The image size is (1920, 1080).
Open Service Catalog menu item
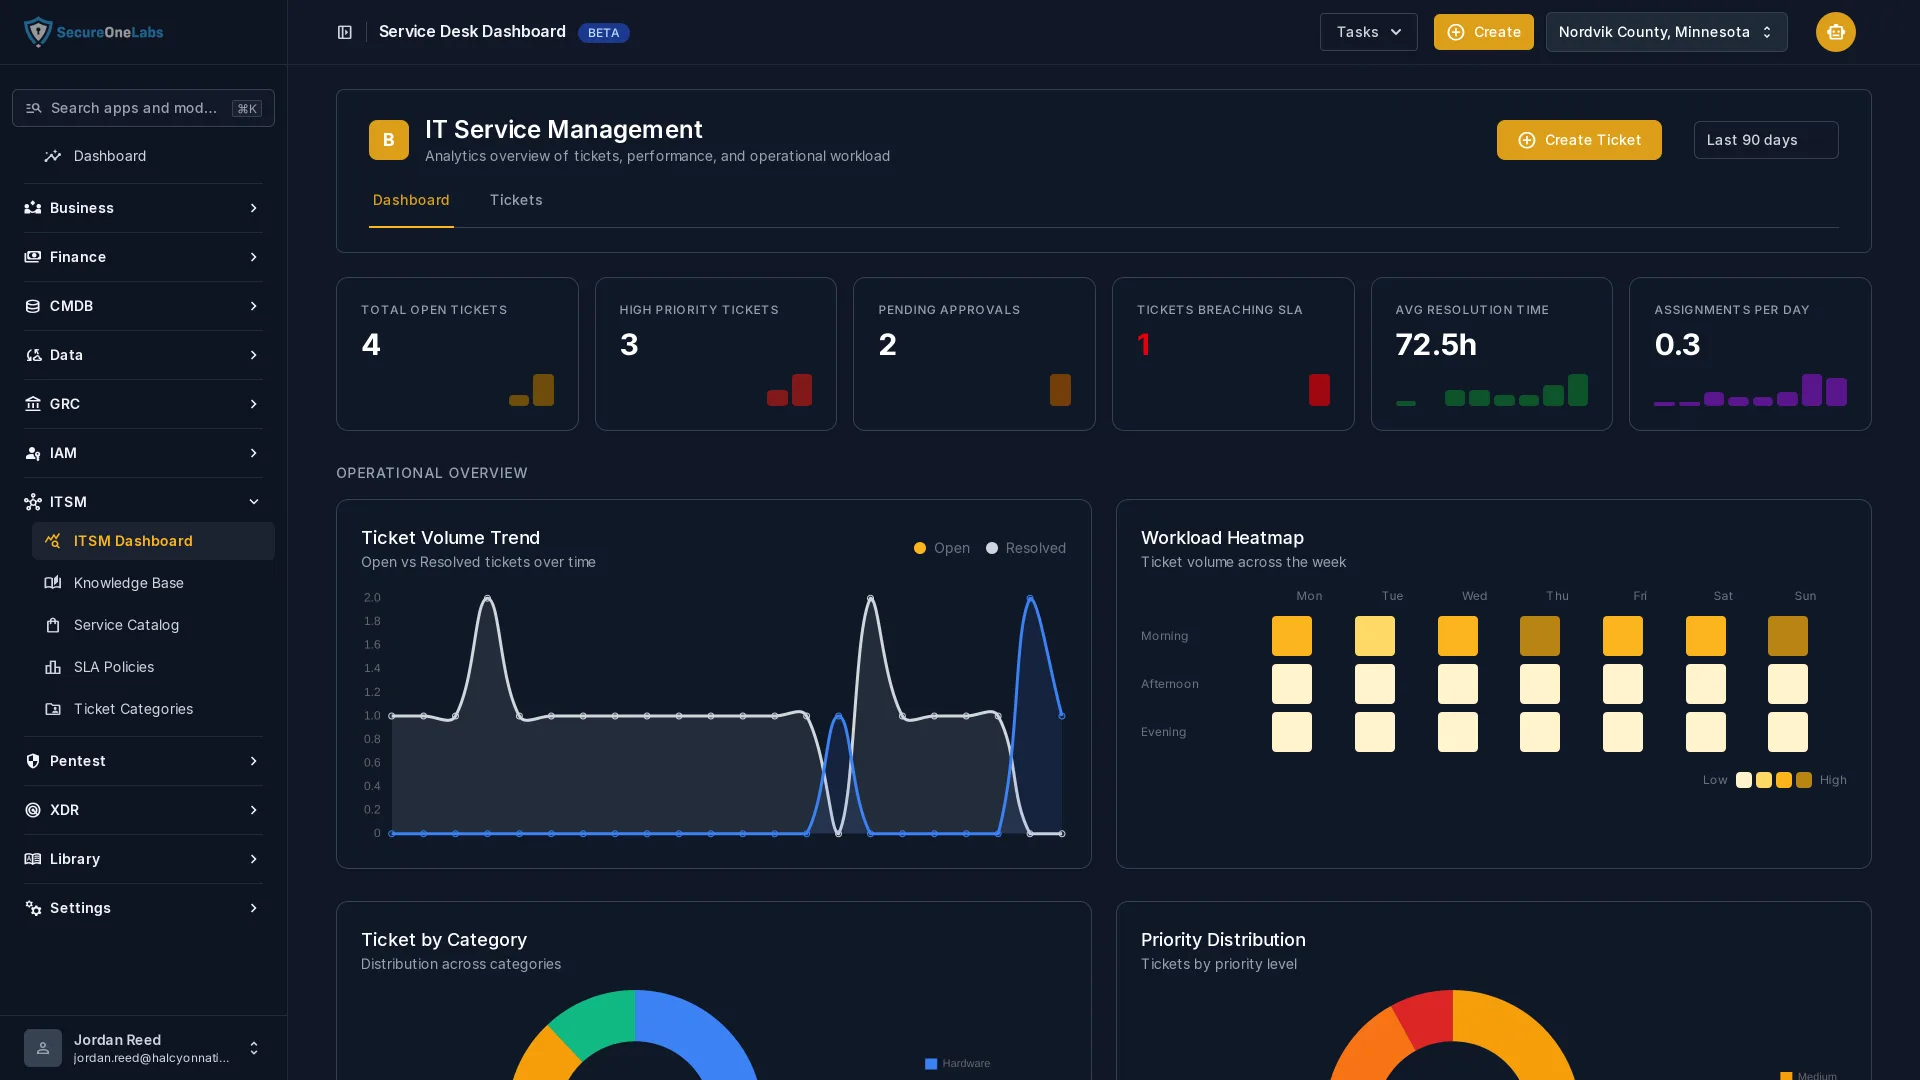click(x=153, y=625)
